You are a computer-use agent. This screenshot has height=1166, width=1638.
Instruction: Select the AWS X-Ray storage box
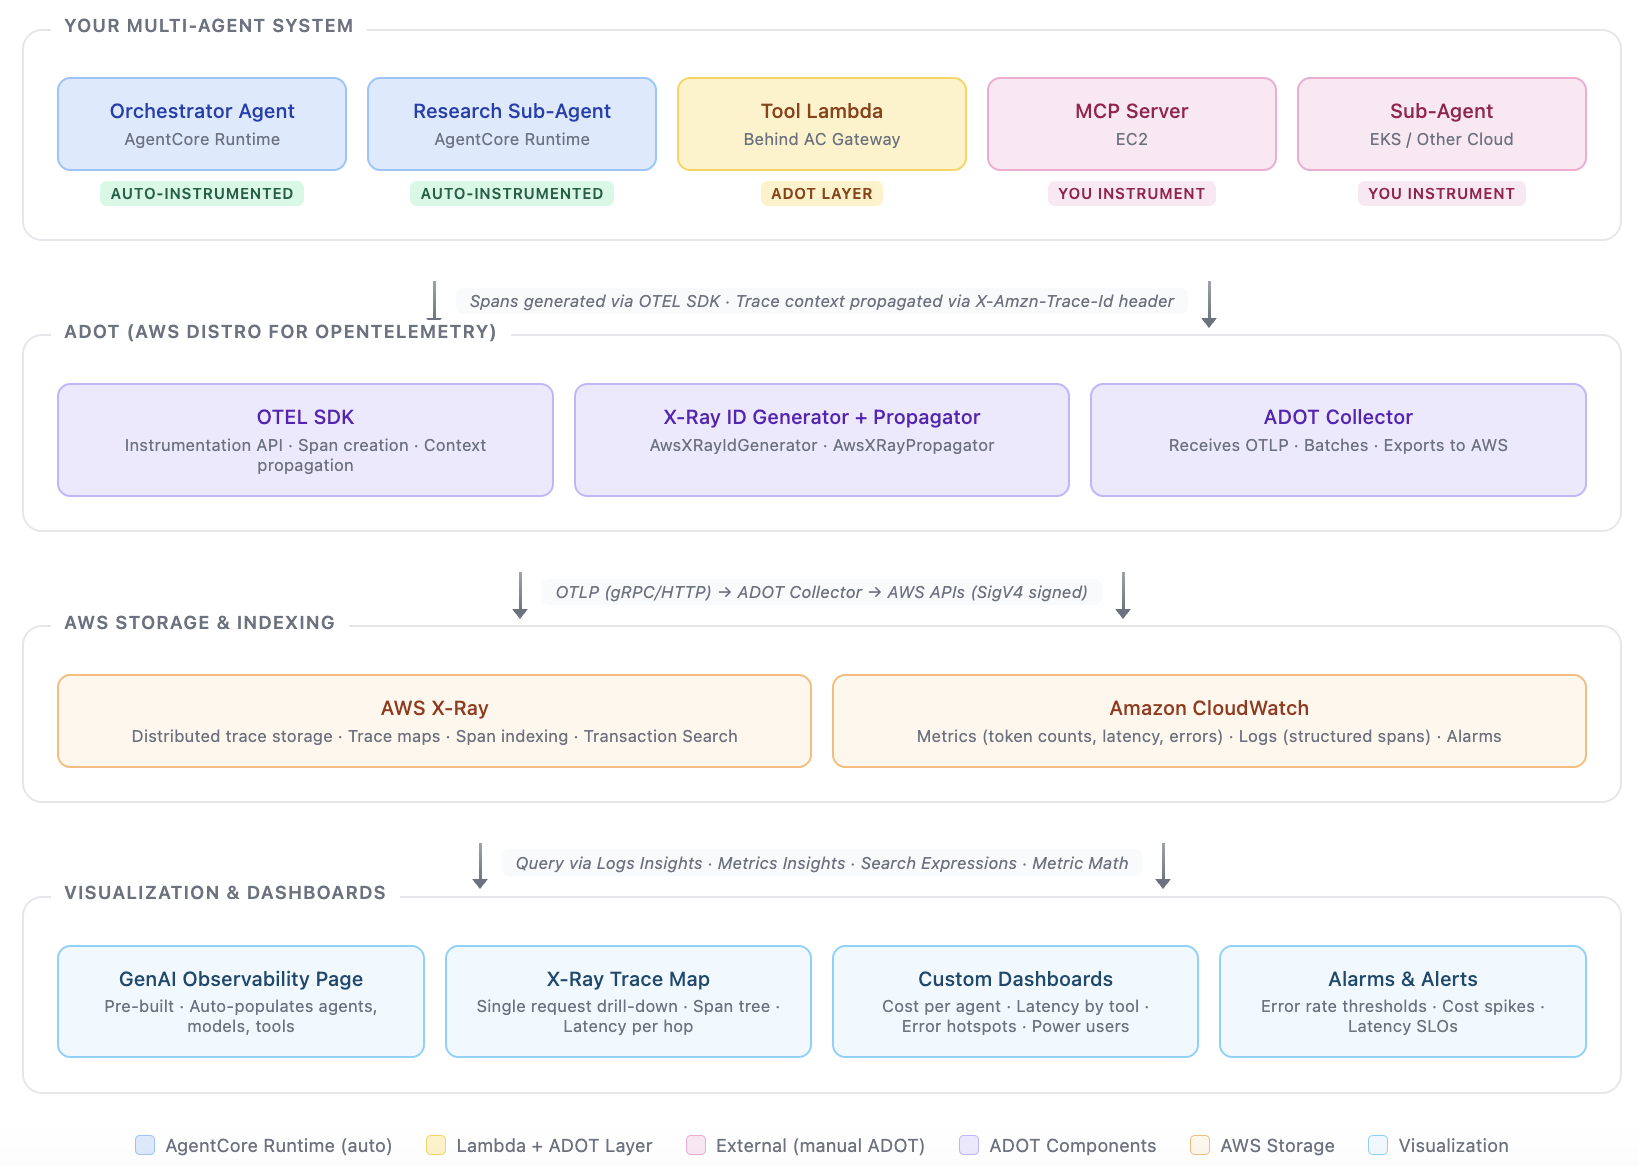pyautogui.click(x=434, y=721)
